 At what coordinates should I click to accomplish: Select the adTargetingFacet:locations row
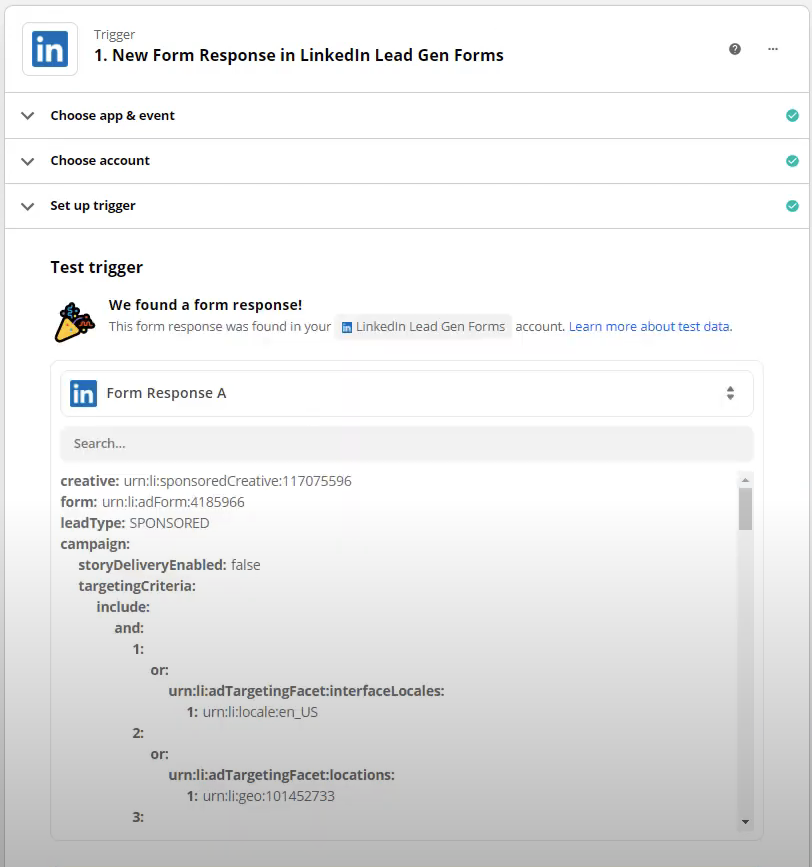[281, 775]
